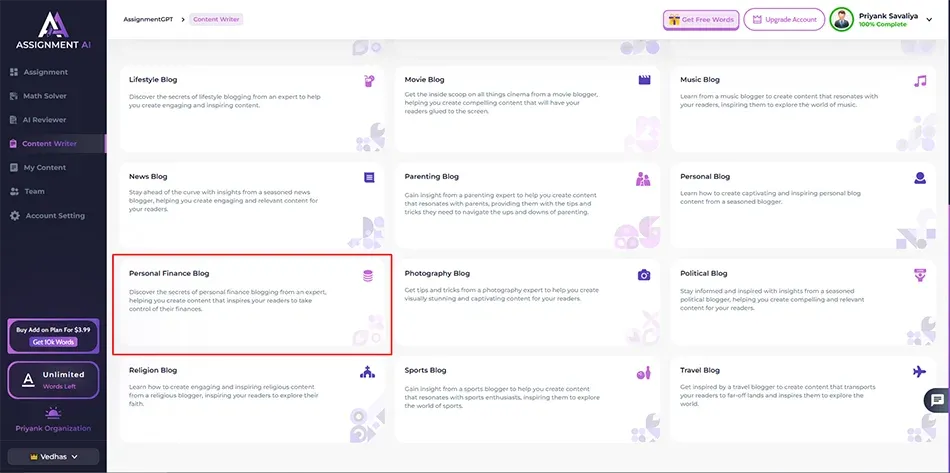Click the Lifestyle Blog cup icon

[x=369, y=81]
